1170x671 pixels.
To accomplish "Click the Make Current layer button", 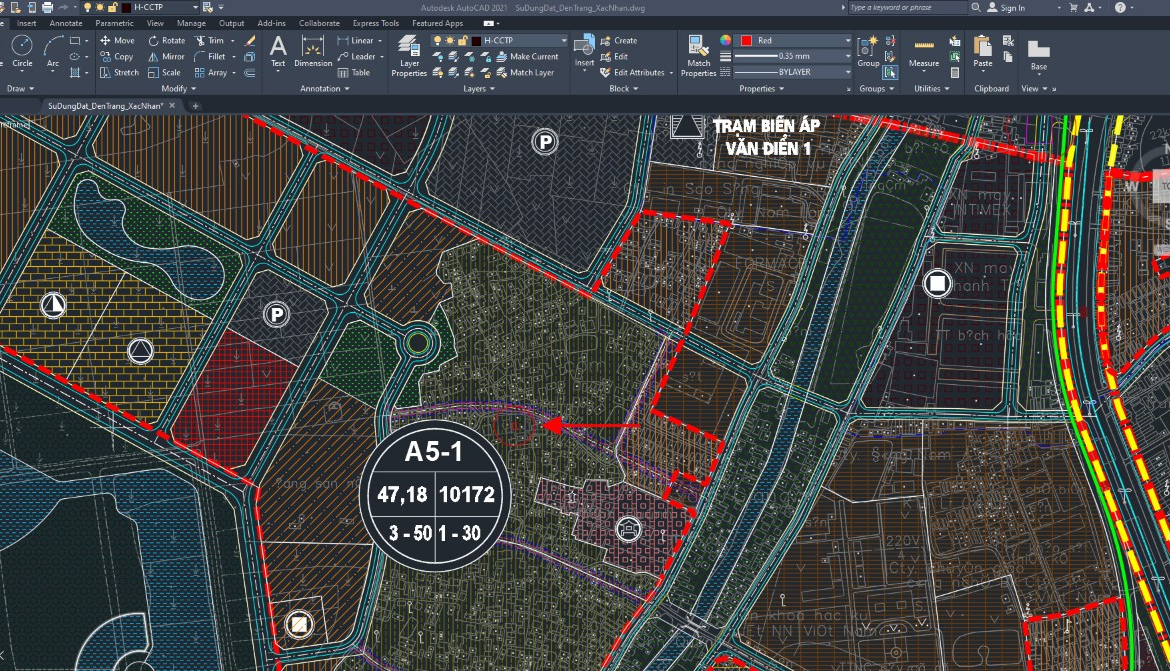I will [x=527, y=57].
